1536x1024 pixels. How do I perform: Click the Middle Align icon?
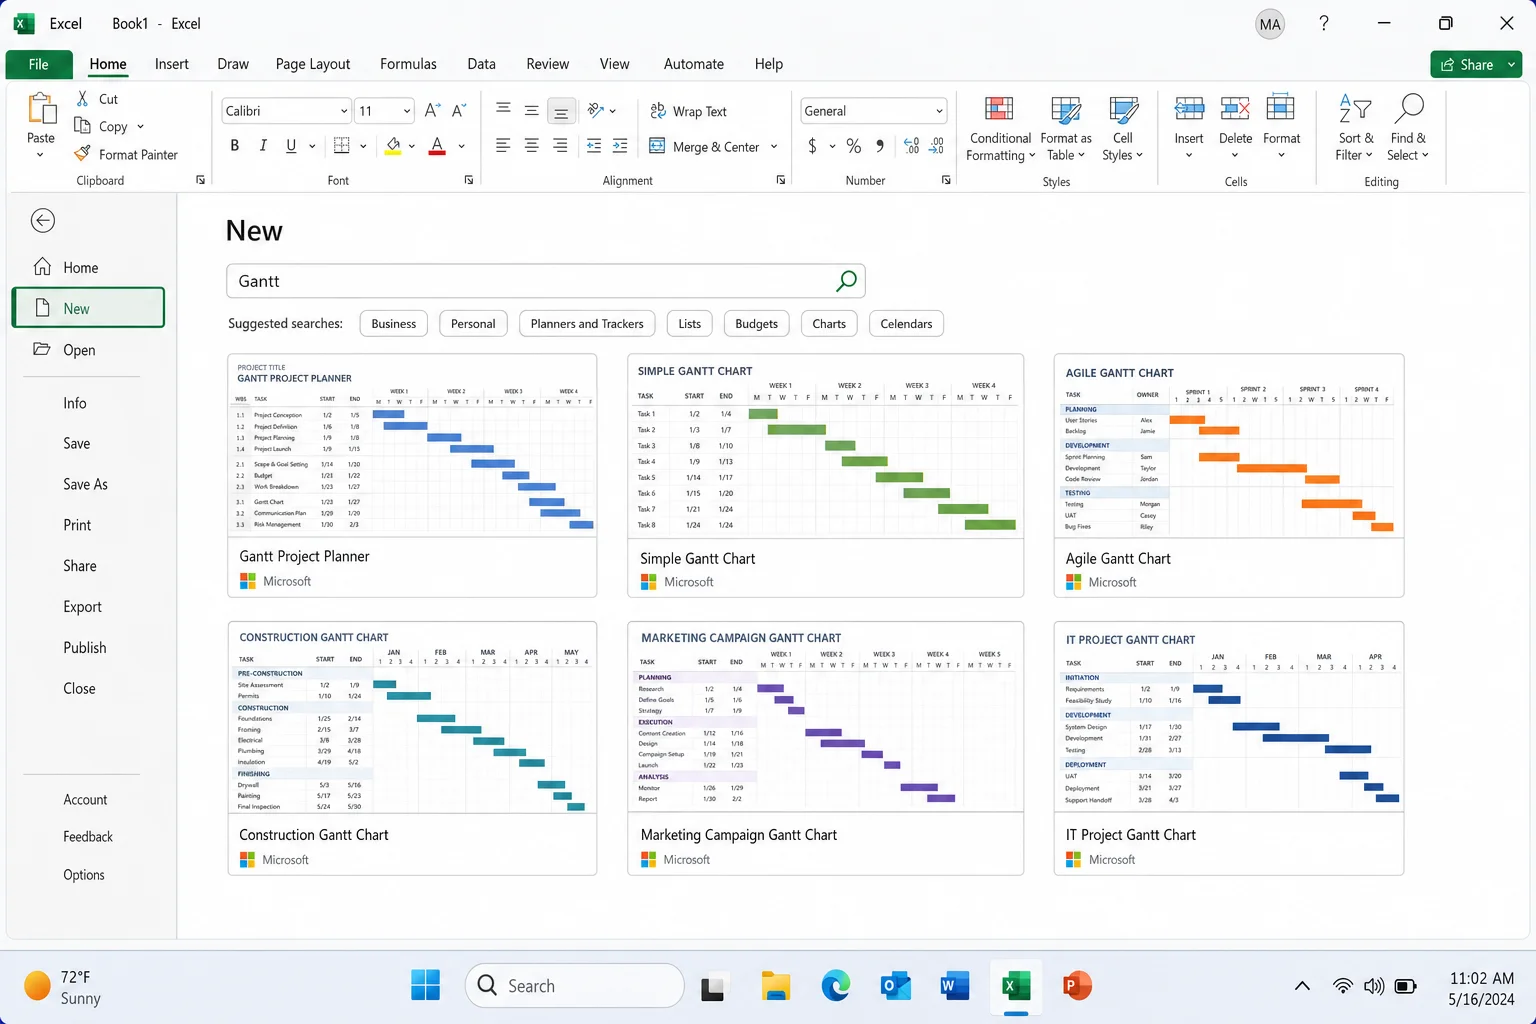[x=532, y=111]
